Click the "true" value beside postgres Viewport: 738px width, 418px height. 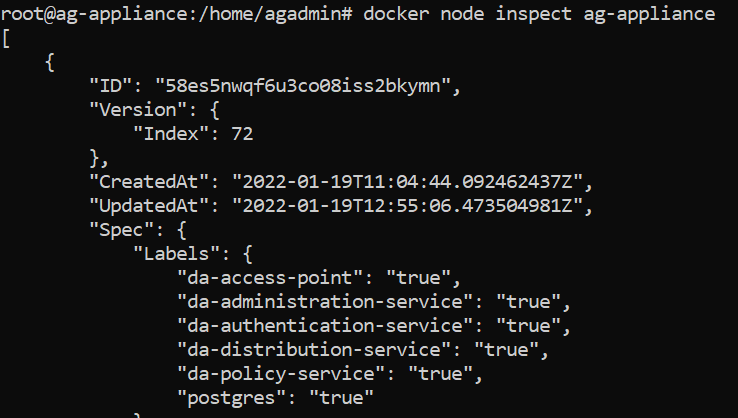click(341, 398)
